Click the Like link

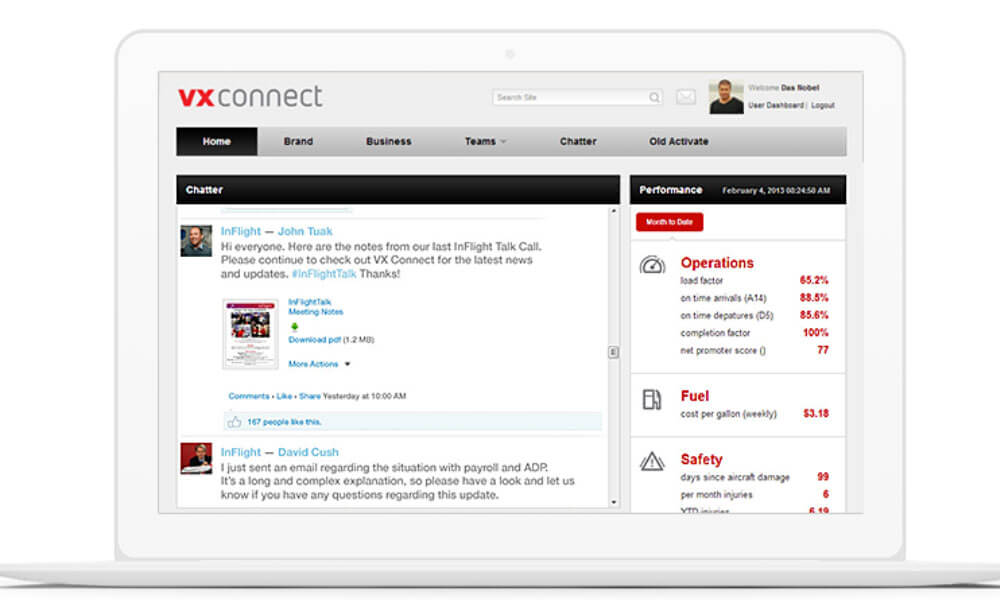(x=284, y=396)
